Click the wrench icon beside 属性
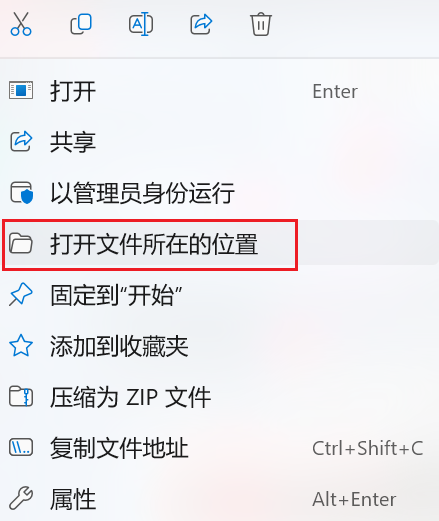439x521 pixels. (21, 498)
